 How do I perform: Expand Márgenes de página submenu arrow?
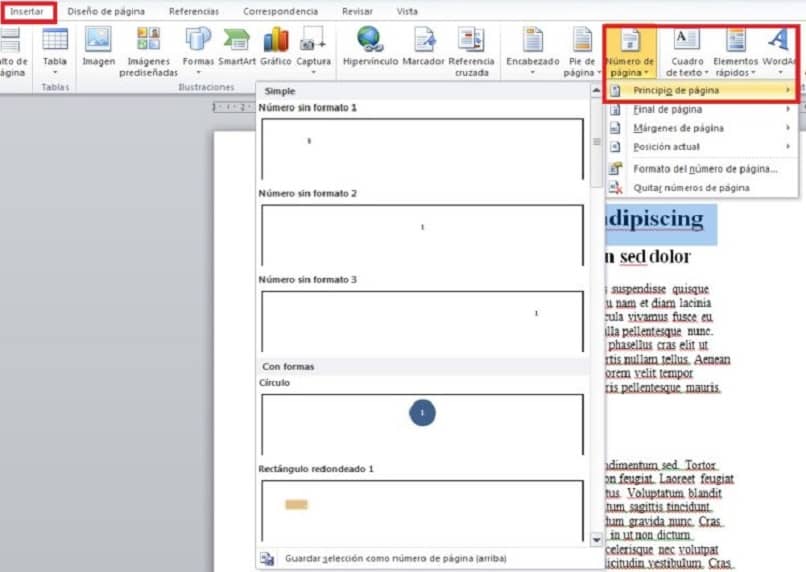point(787,127)
